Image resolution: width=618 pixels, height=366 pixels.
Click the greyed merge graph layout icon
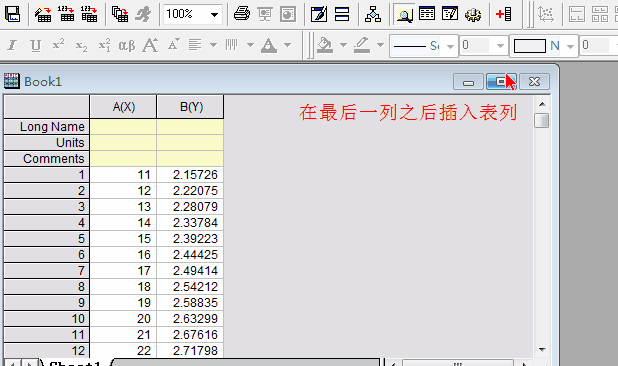[x=577, y=14]
